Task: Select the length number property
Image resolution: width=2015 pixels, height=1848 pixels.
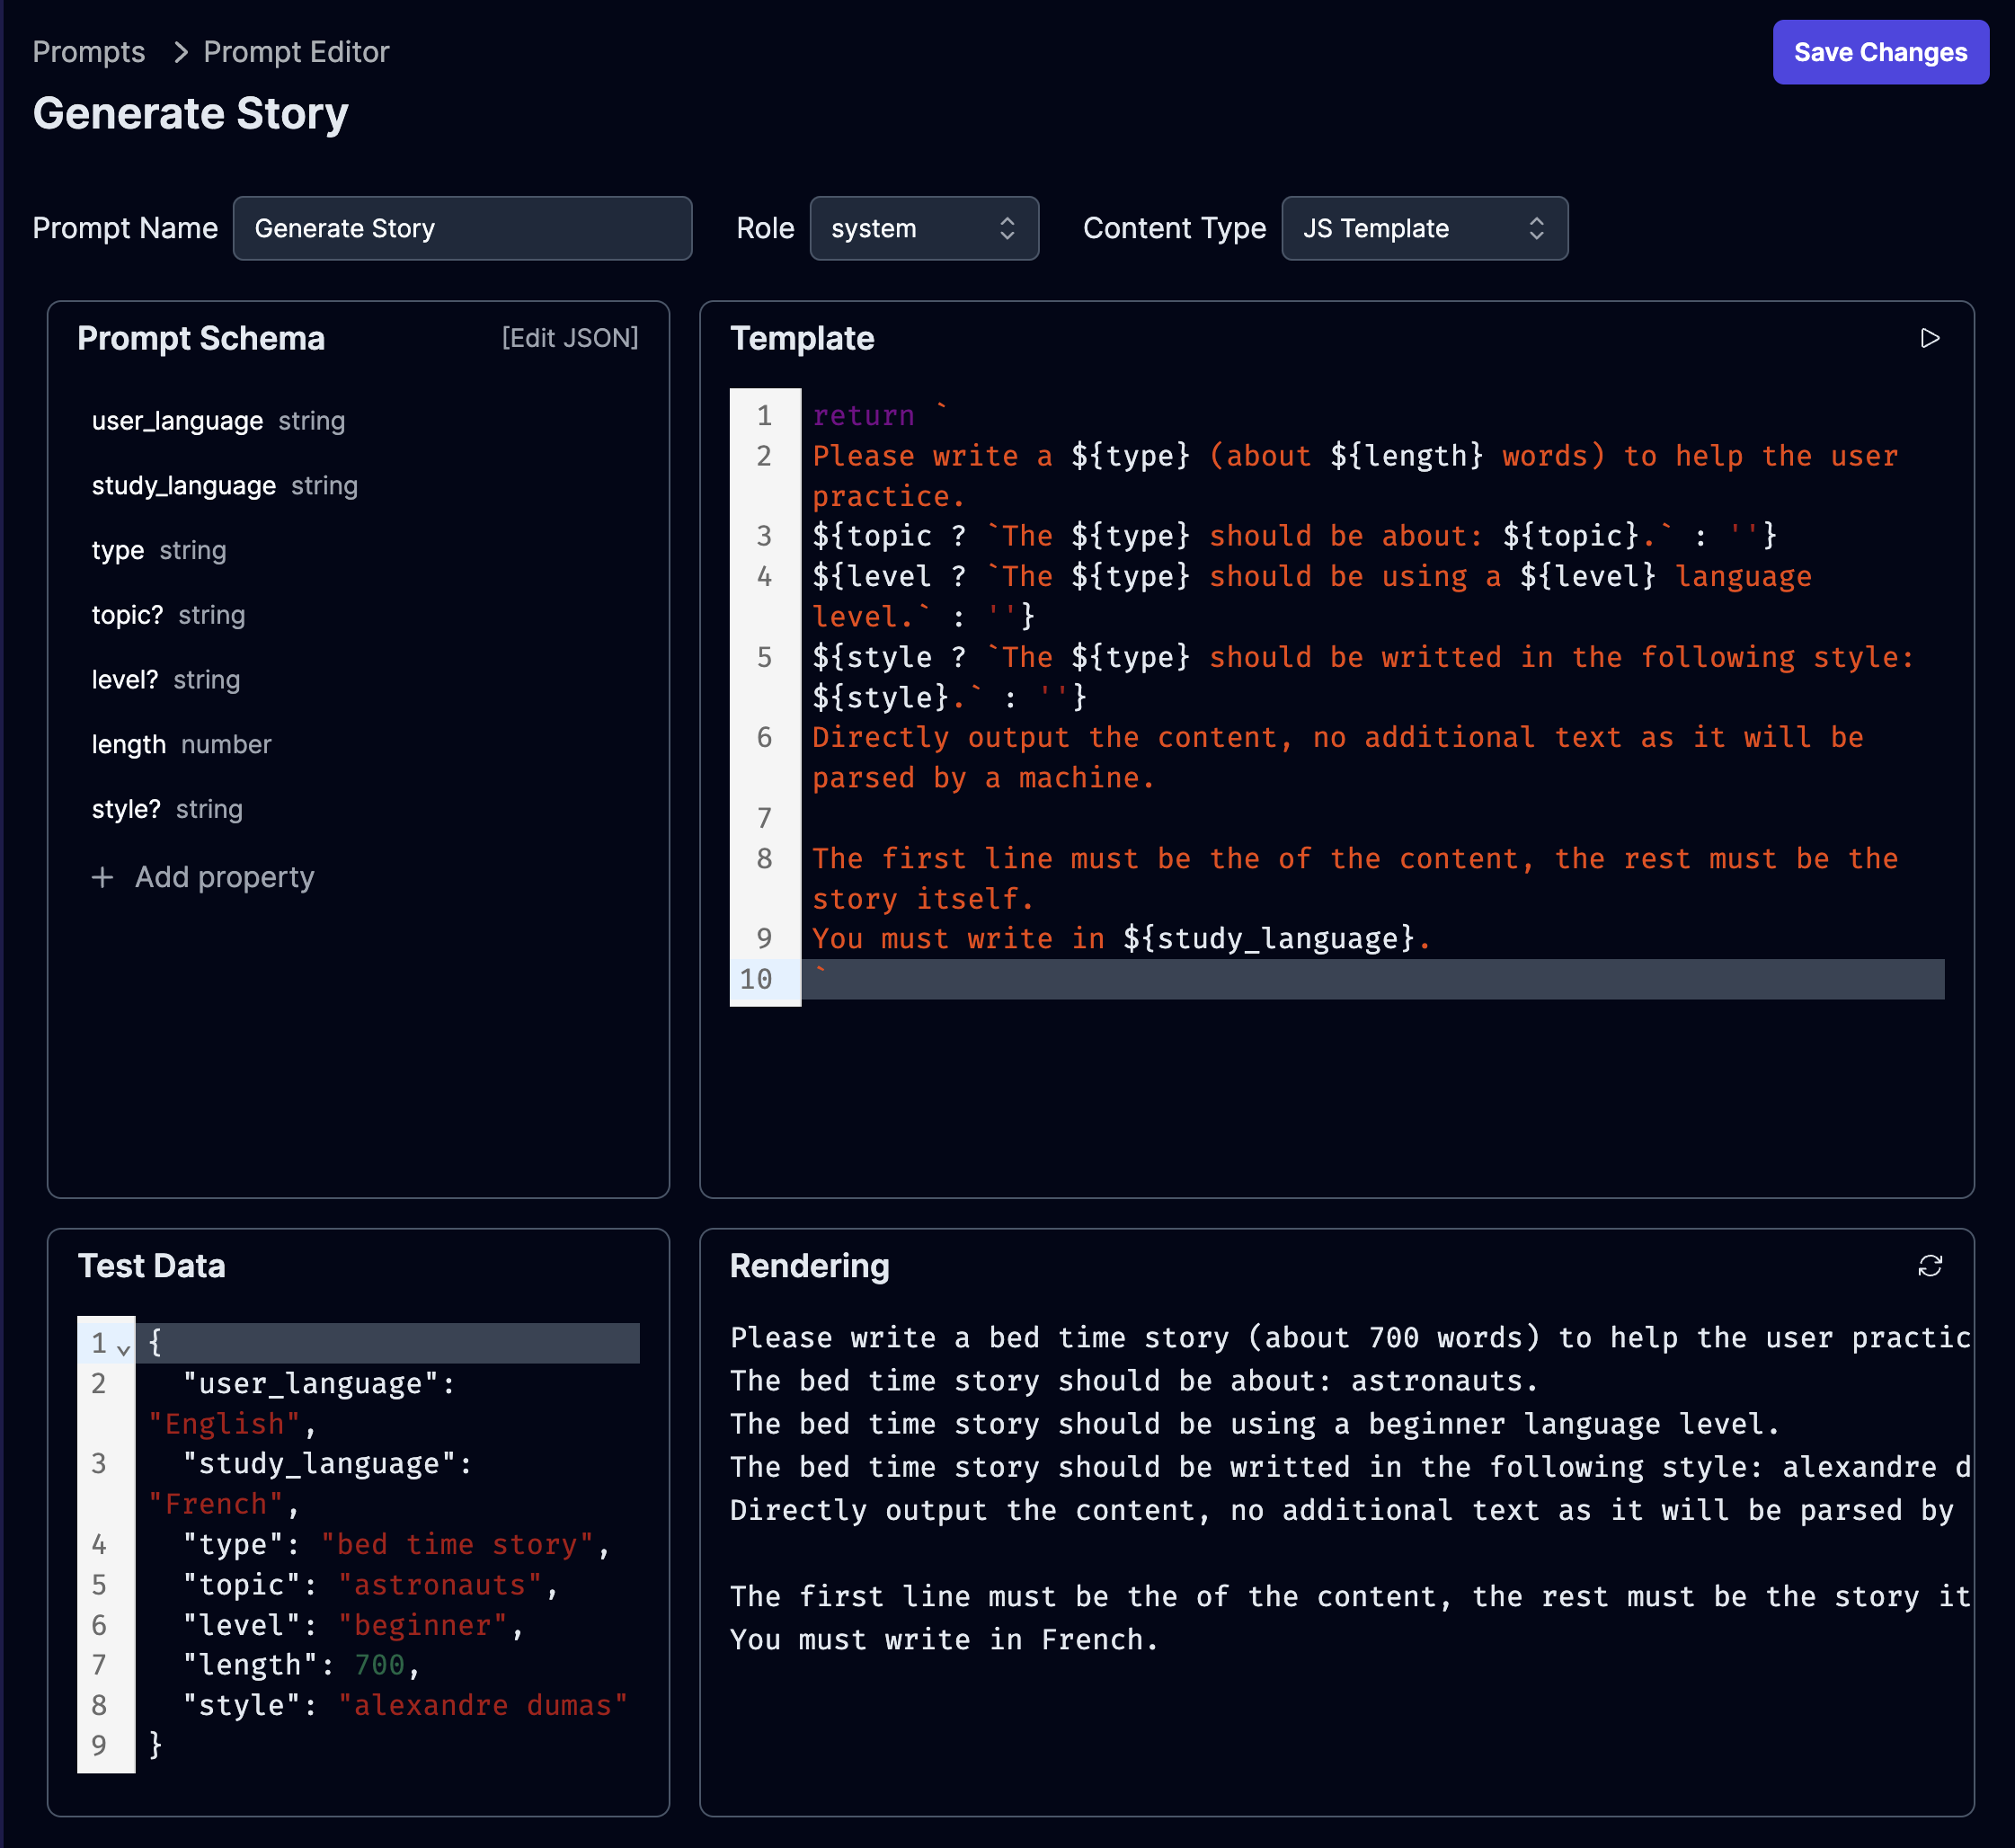Action: coord(129,745)
